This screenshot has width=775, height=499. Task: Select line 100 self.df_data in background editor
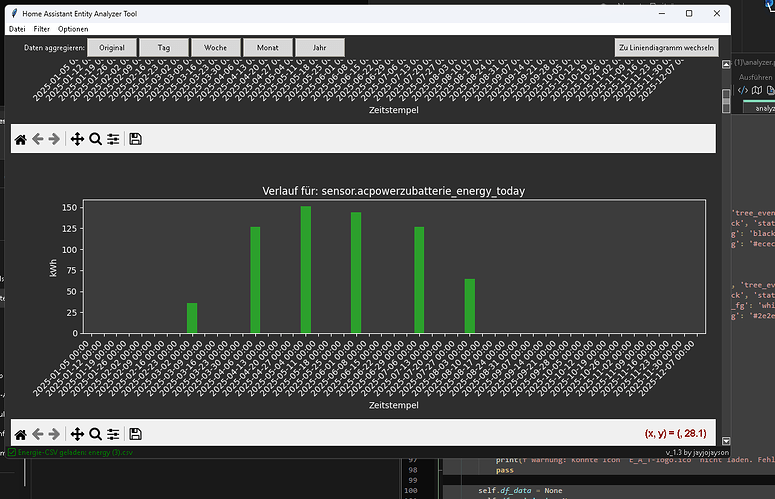coord(520,491)
